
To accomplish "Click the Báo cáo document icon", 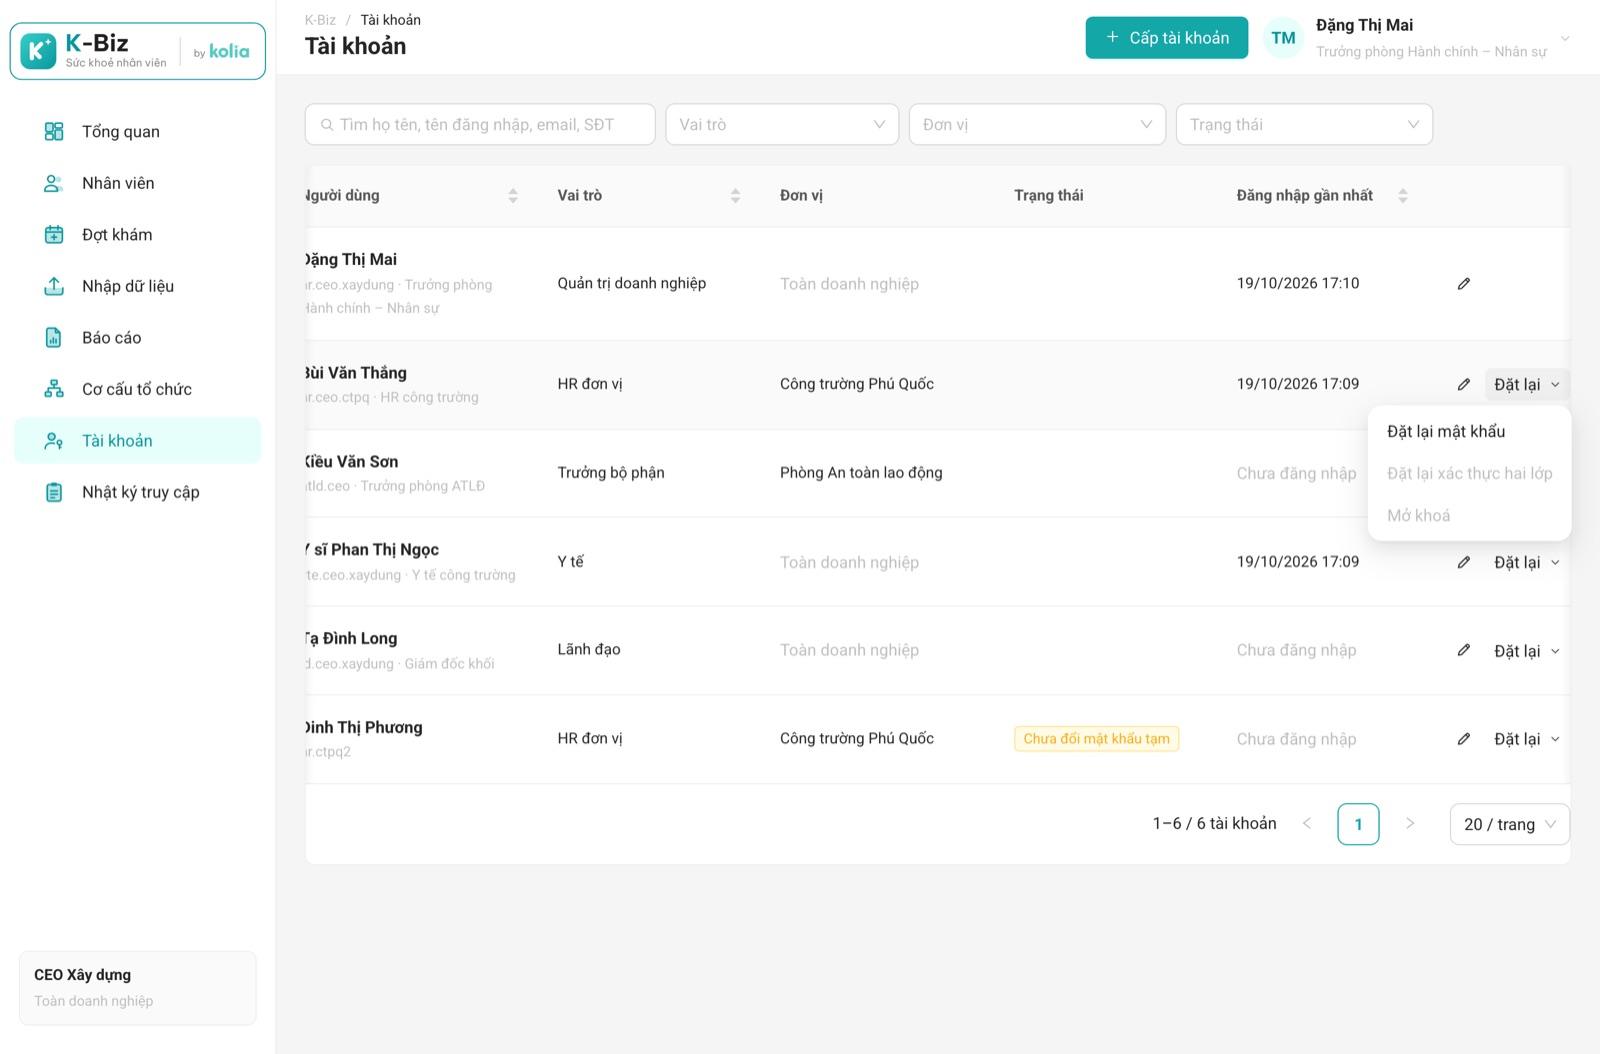I will click(54, 338).
